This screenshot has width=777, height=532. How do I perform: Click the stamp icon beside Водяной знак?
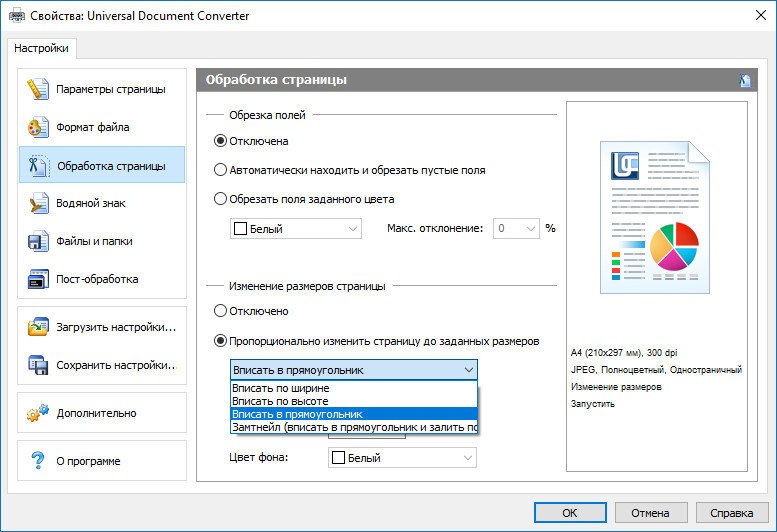point(38,203)
